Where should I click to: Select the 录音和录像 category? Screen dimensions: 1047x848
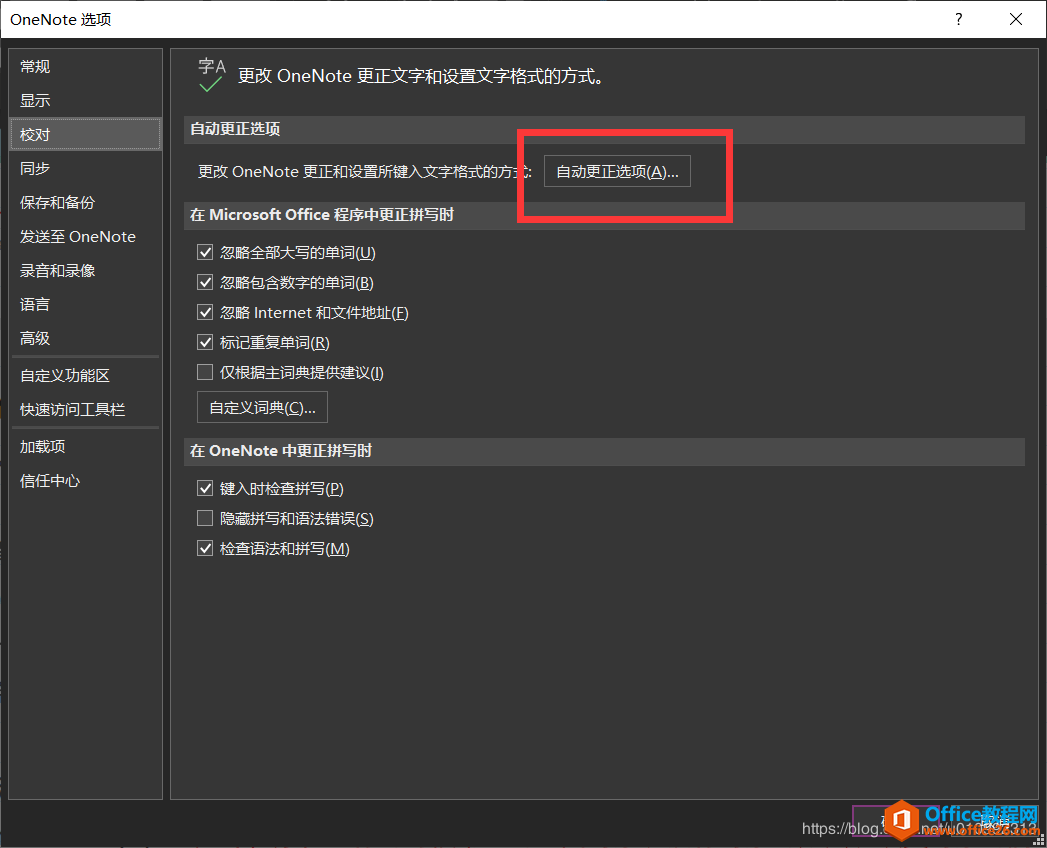click(x=85, y=270)
